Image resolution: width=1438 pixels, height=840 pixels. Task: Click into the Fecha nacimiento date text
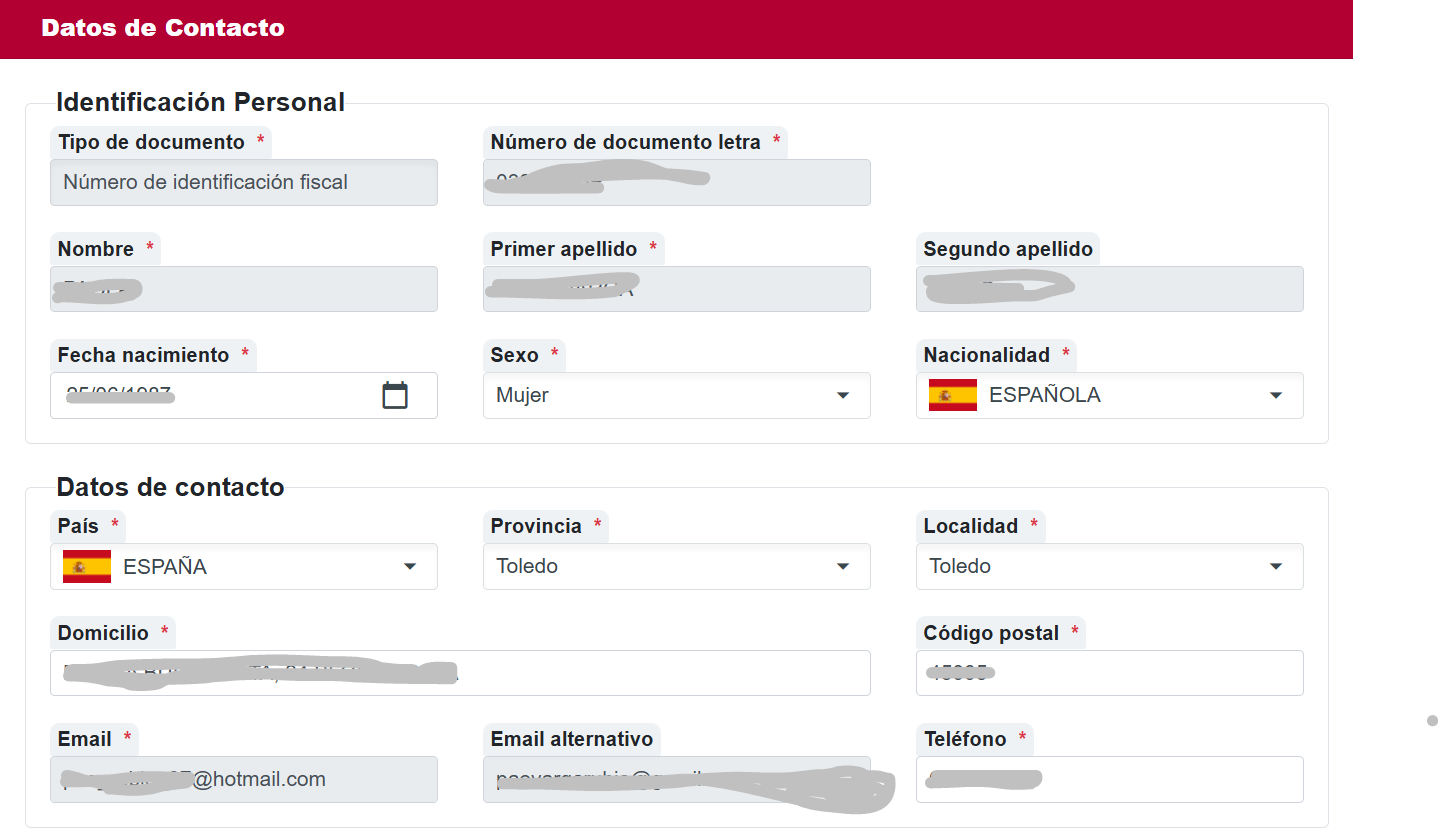[x=200, y=395]
